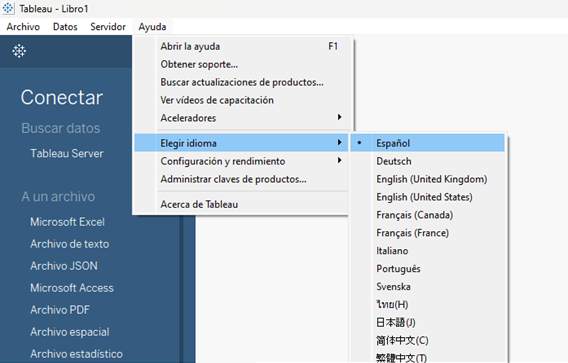Connect to Archivo de texto

coord(70,244)
